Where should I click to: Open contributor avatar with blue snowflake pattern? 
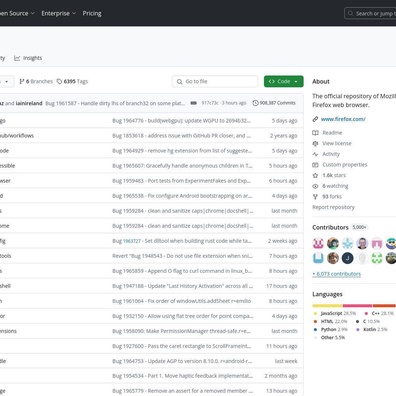347,243
